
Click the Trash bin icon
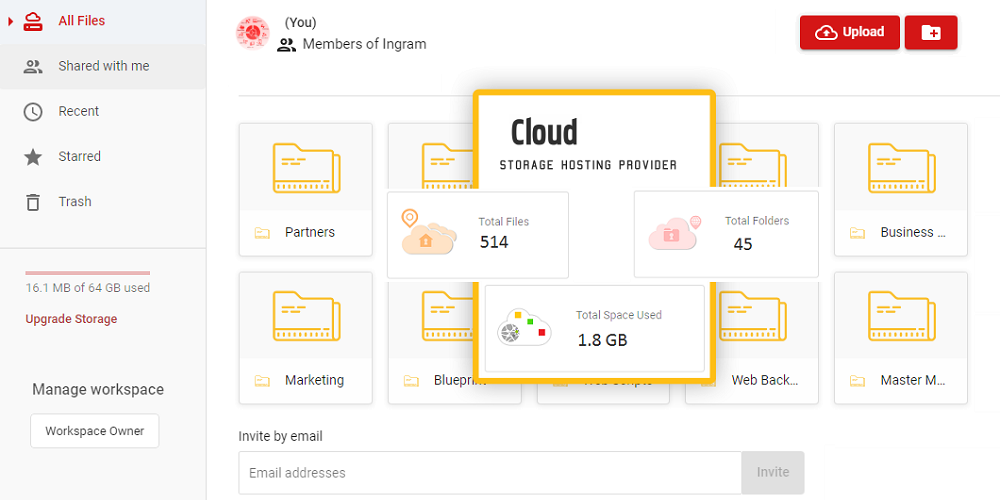[33, 202]
